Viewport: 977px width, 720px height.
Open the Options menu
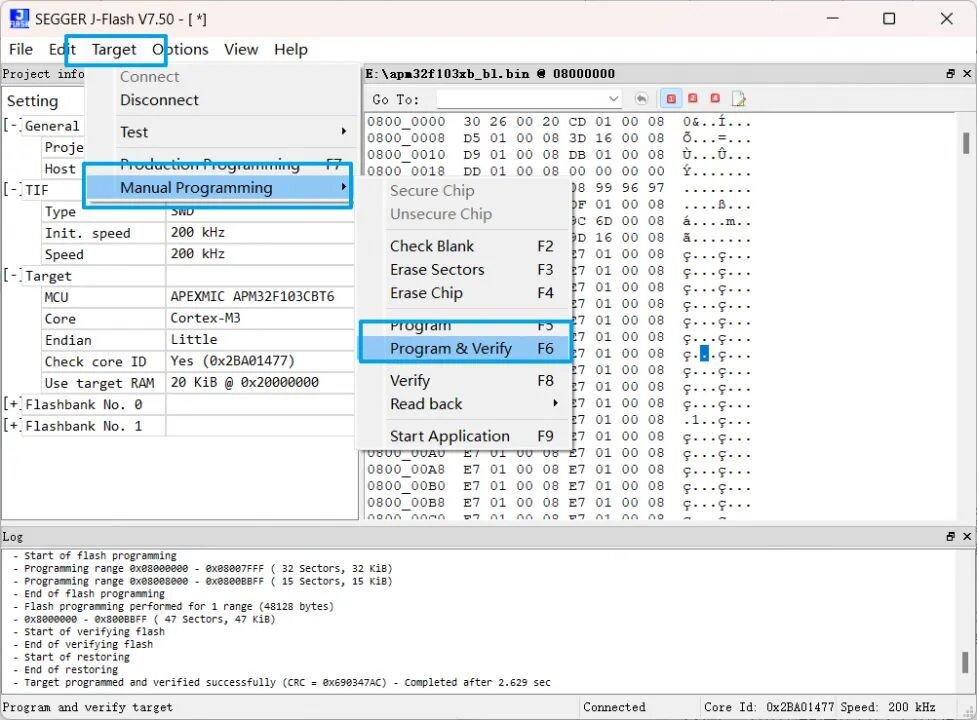(180, 49)
